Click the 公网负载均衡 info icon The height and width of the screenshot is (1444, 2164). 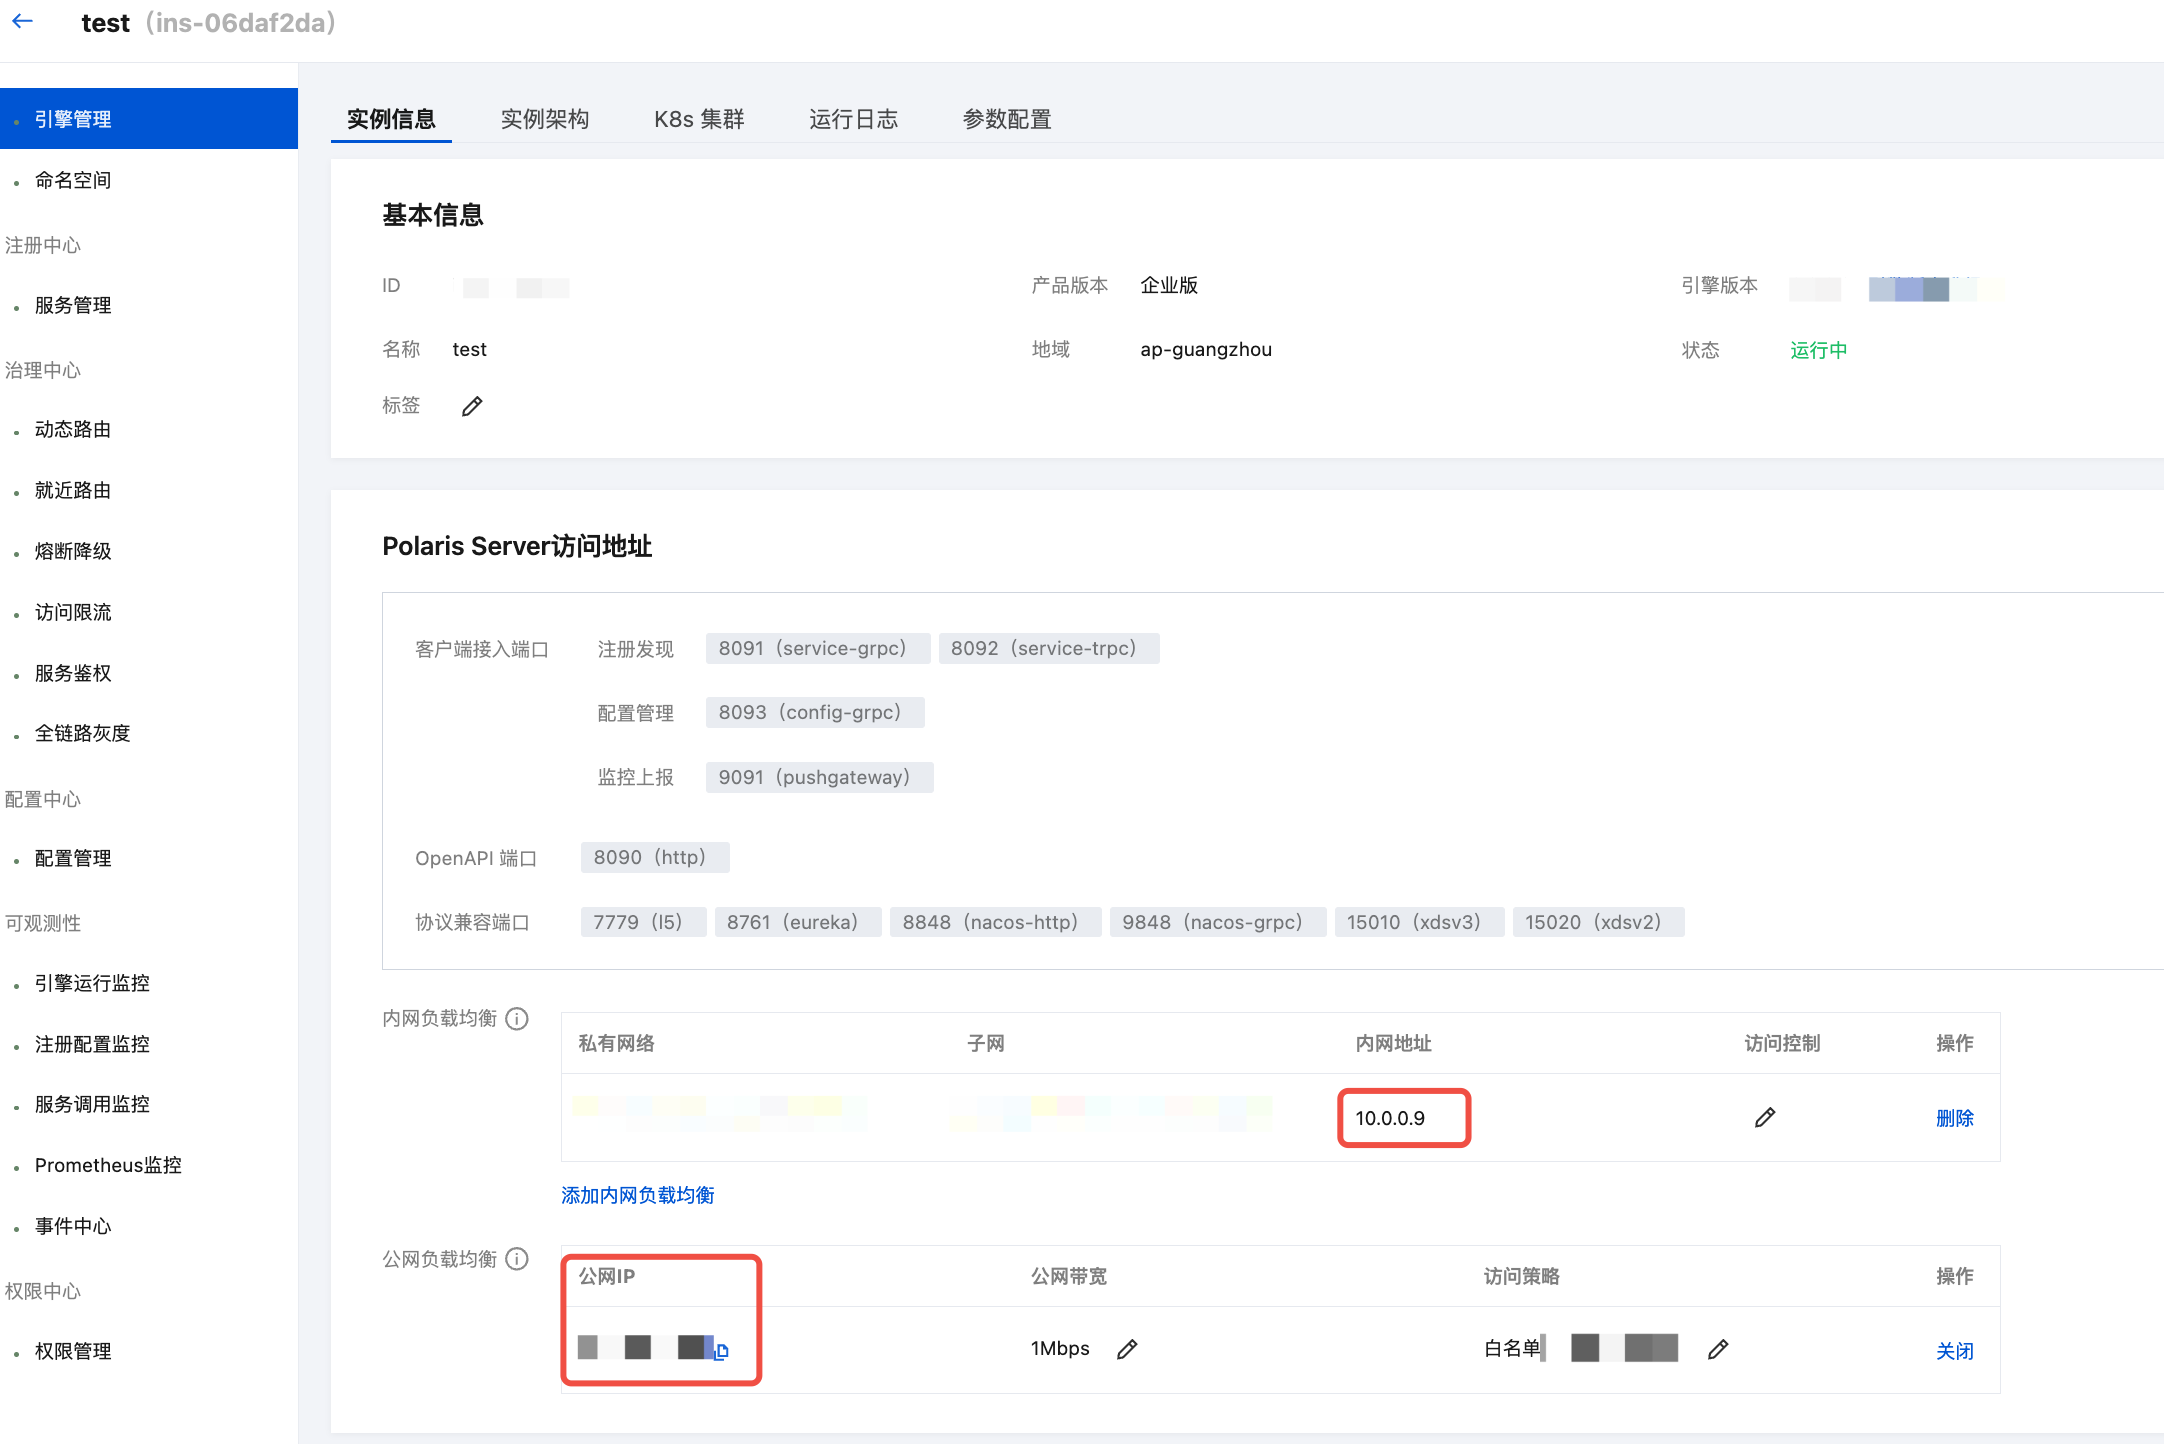pyautogui.click(x=517, y=1259)
